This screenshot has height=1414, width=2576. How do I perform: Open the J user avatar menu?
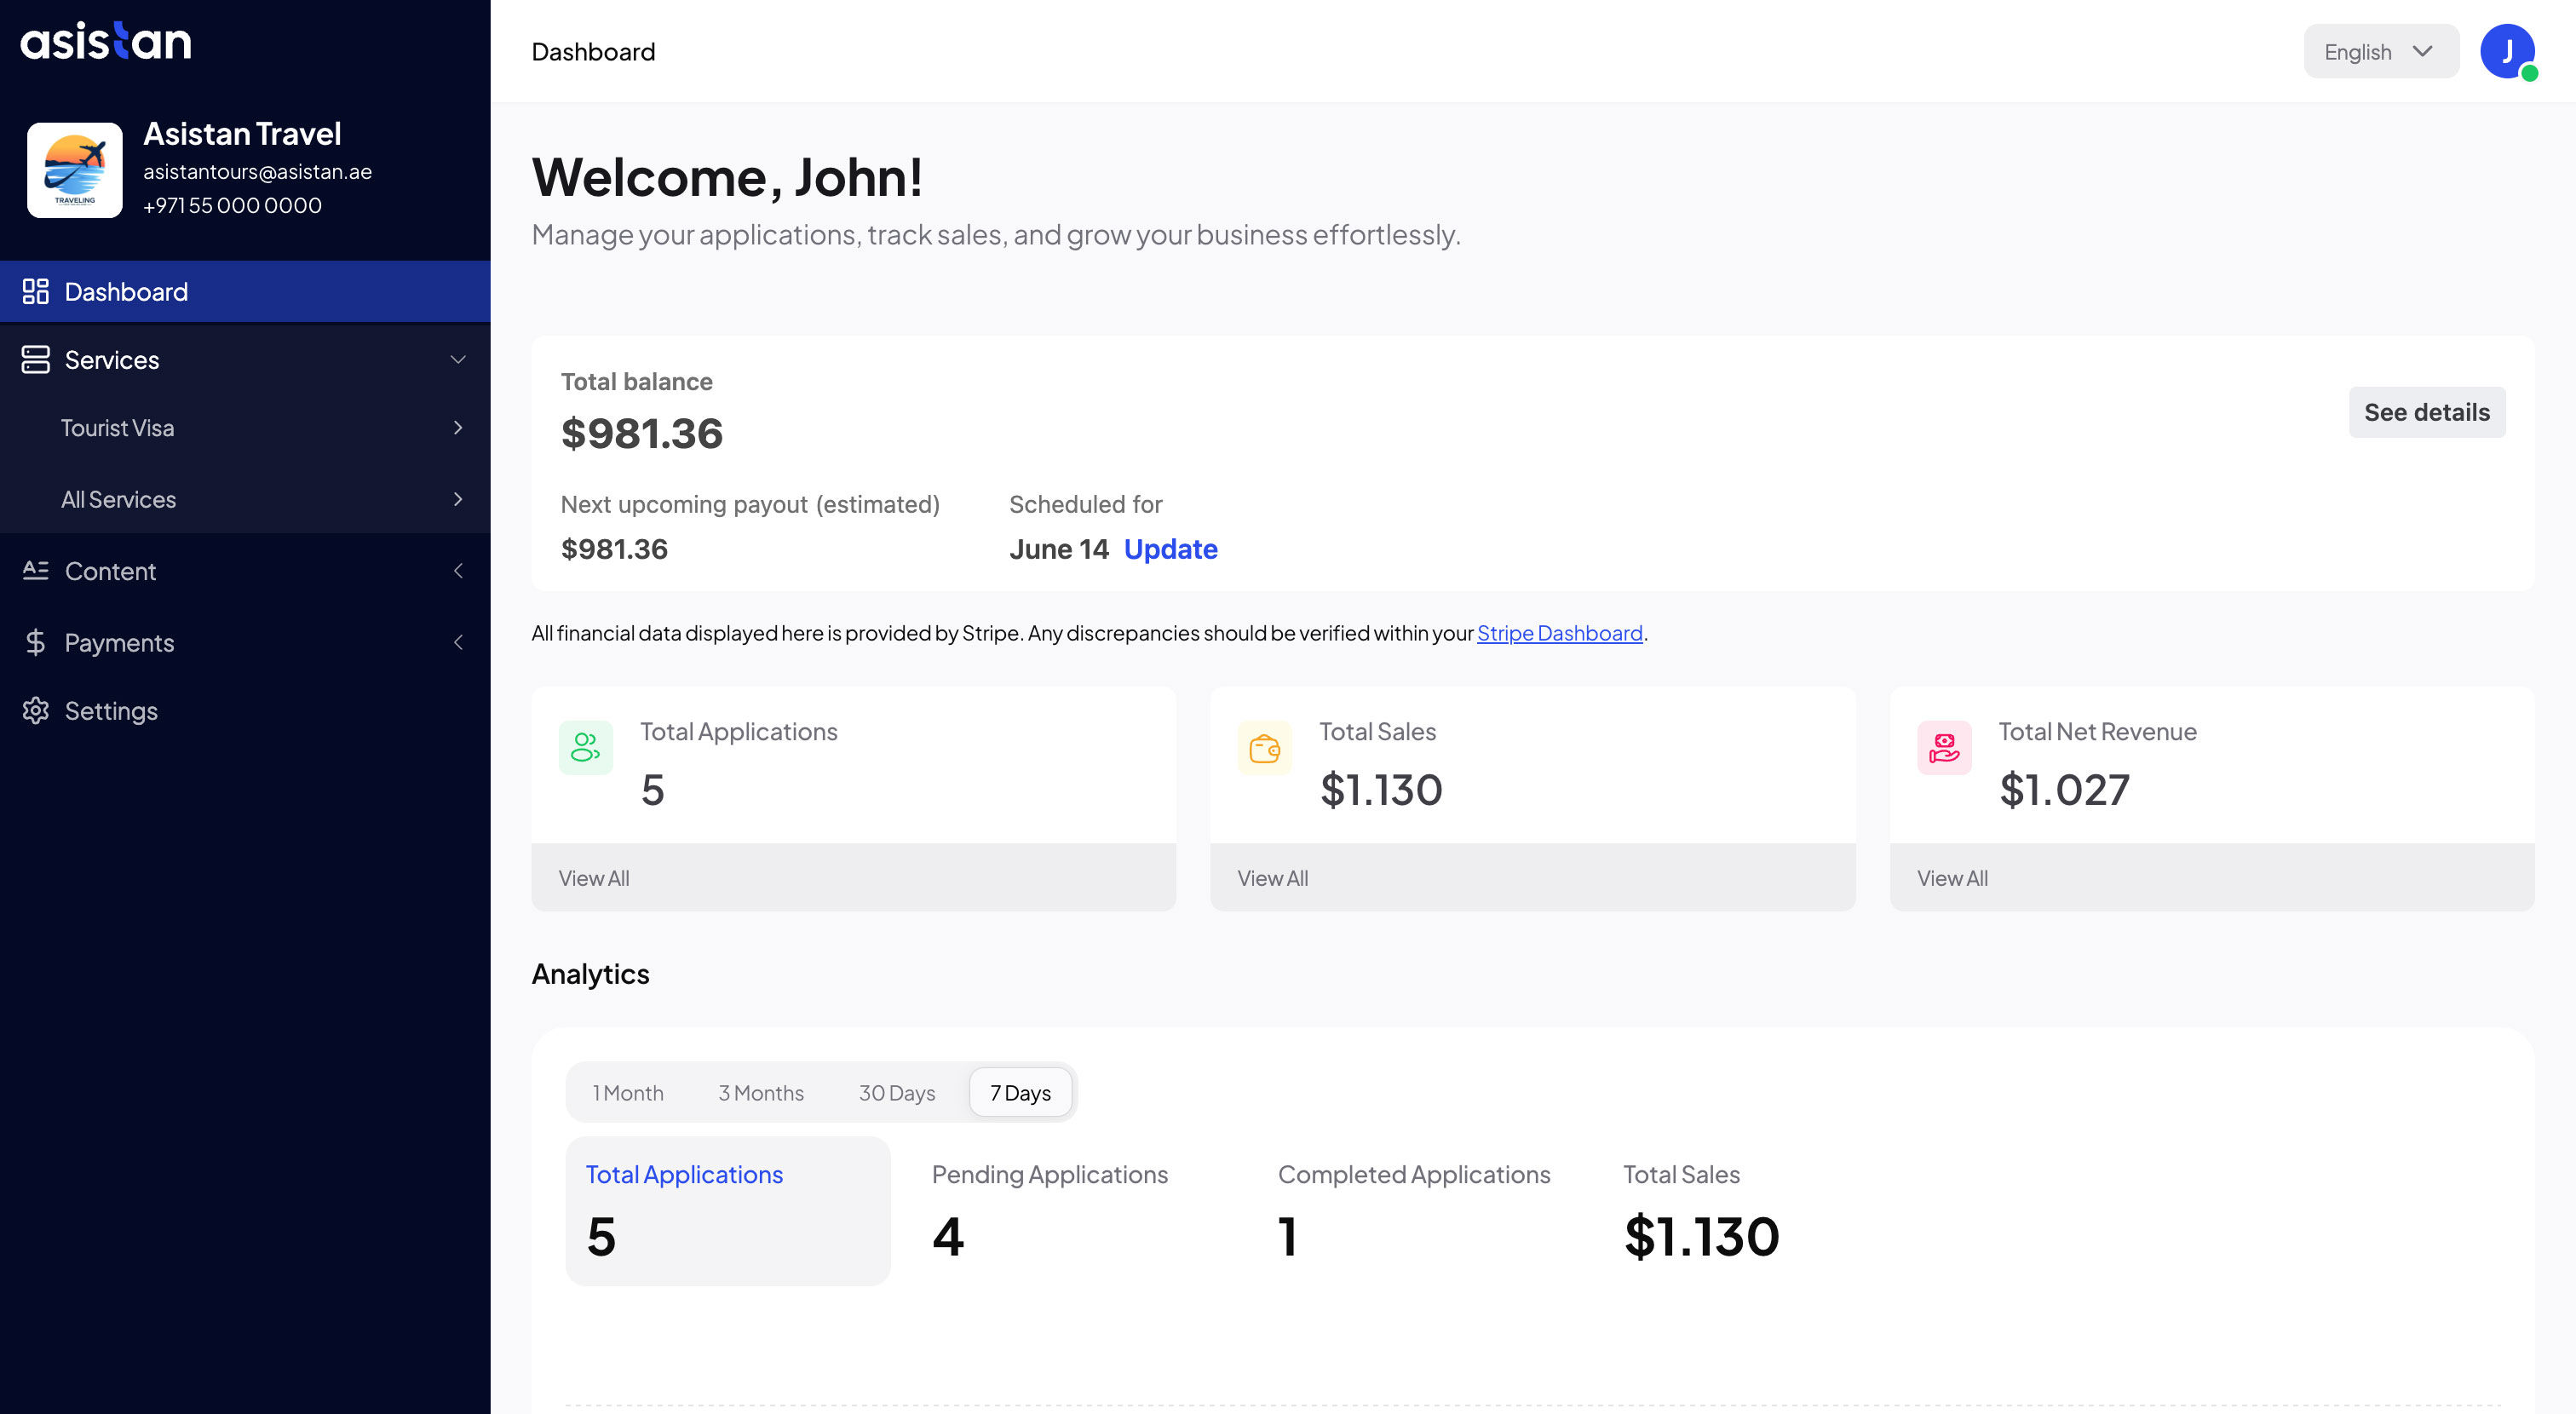coord(2507,51)
